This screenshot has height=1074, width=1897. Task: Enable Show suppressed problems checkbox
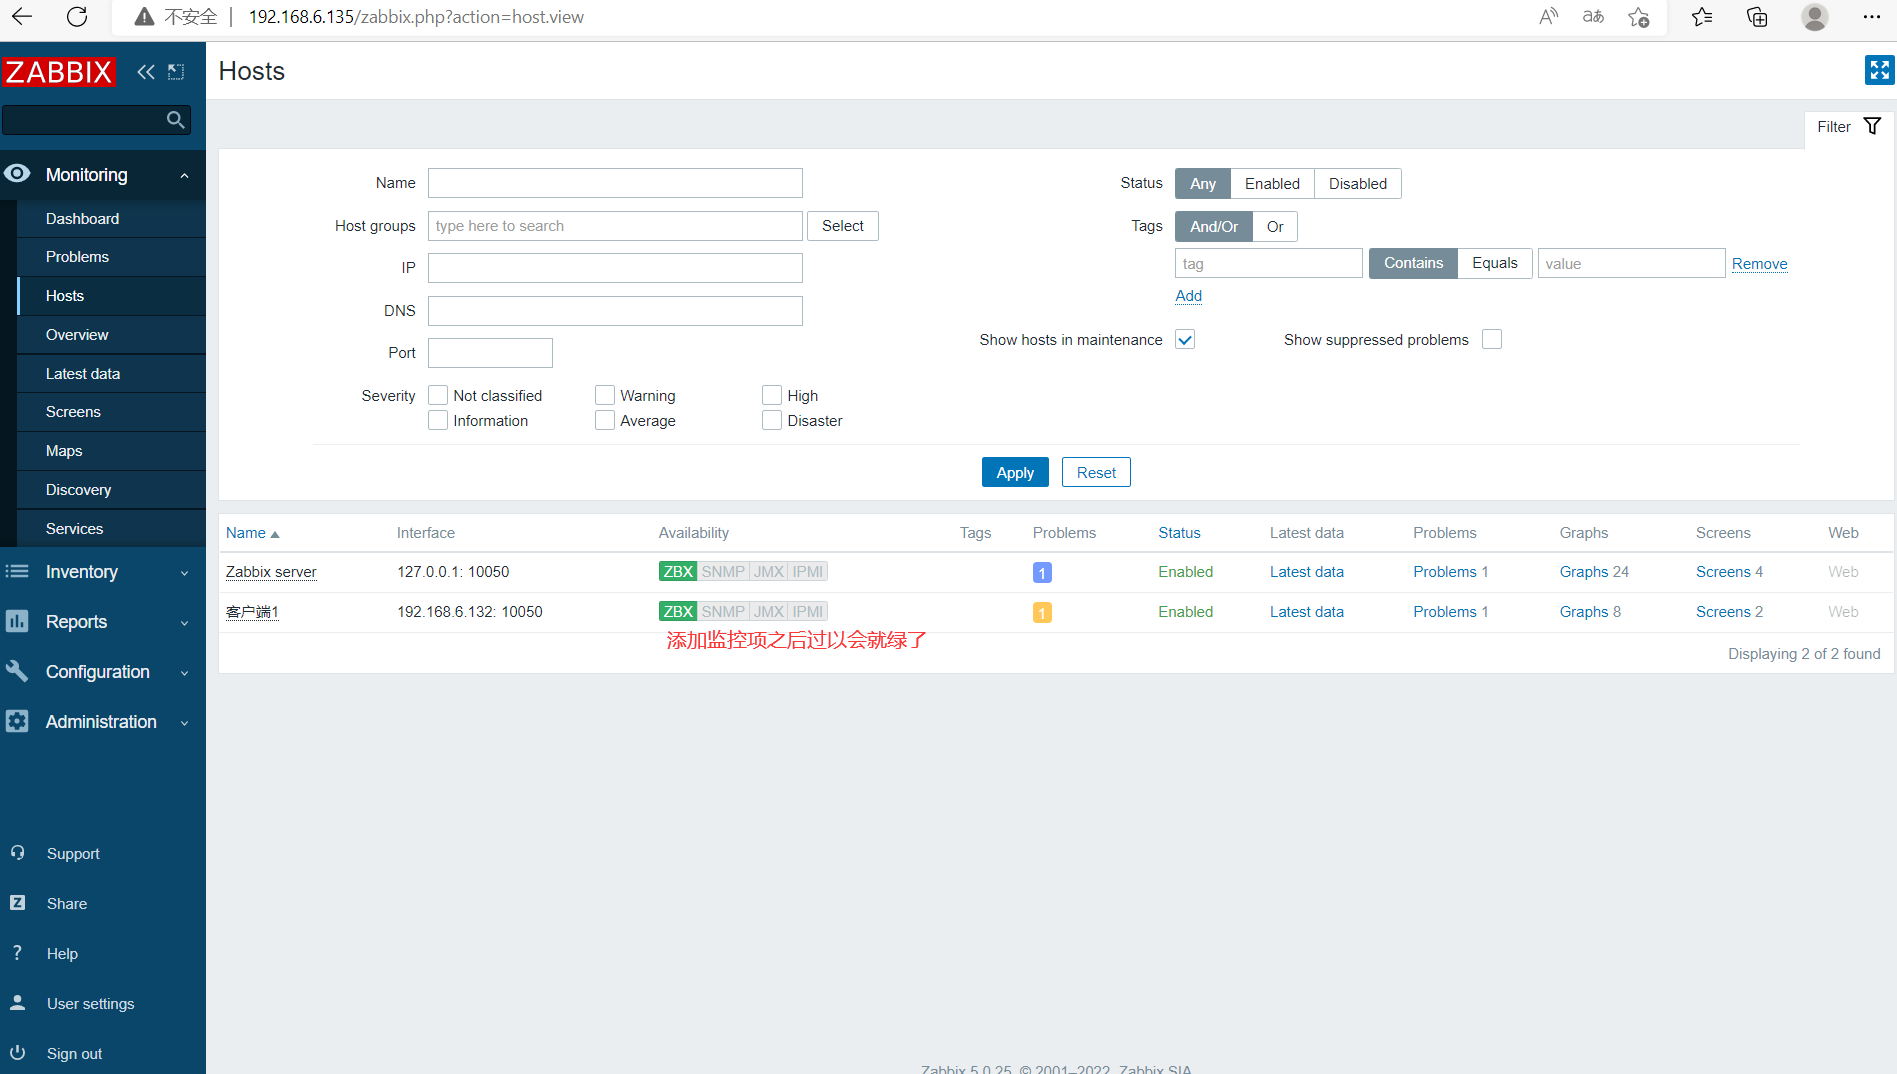tap(1492, 339)
